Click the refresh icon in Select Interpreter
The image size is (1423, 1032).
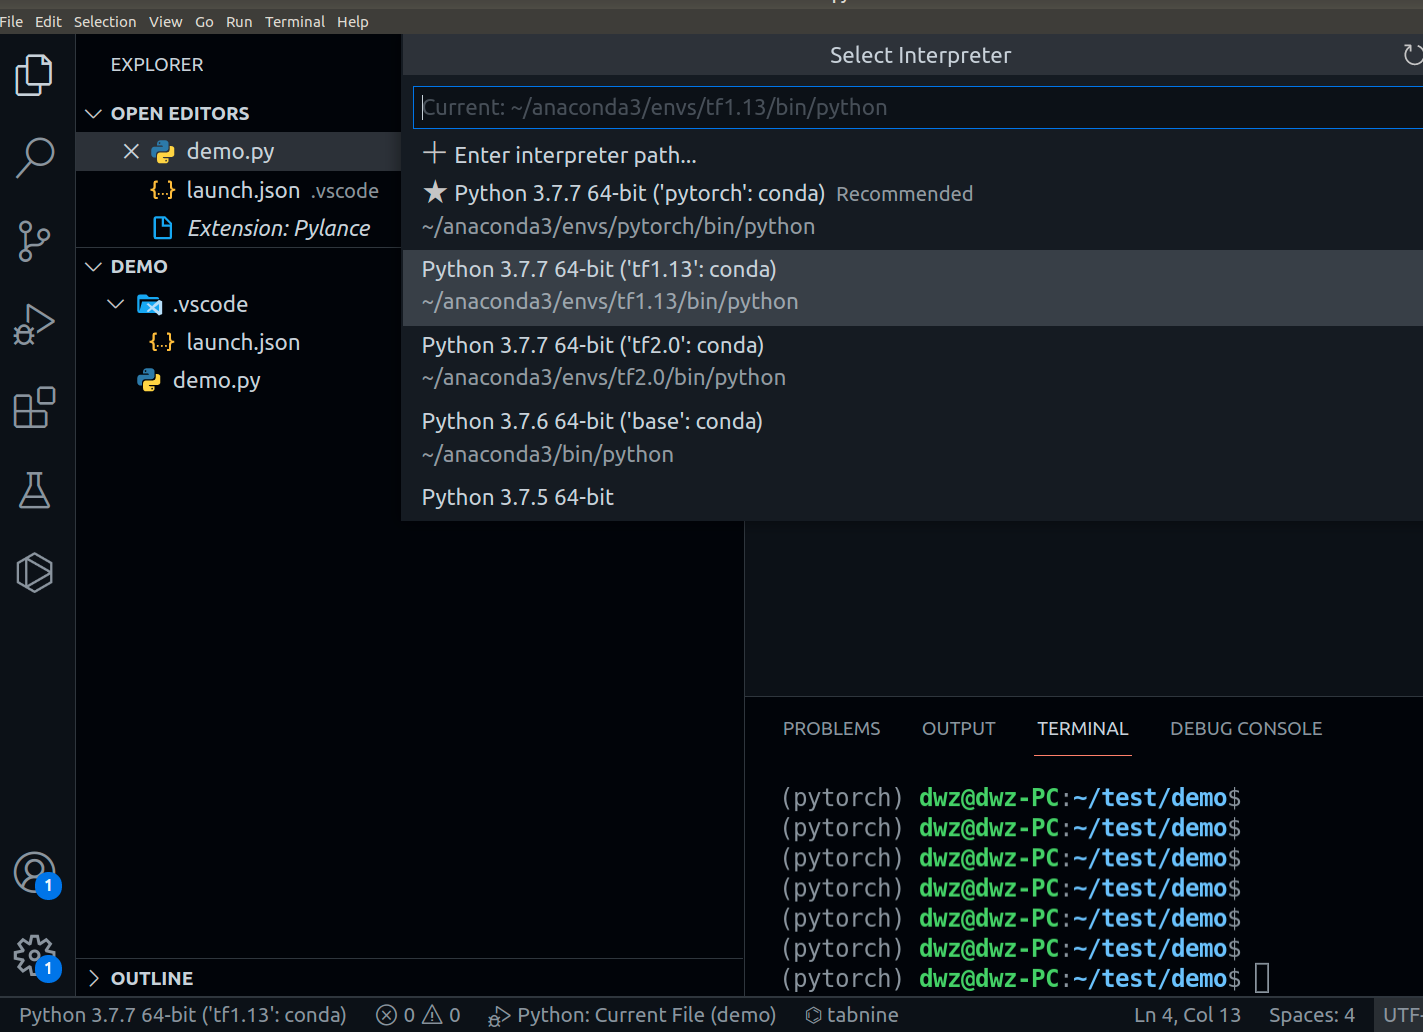pos(1412,55)
